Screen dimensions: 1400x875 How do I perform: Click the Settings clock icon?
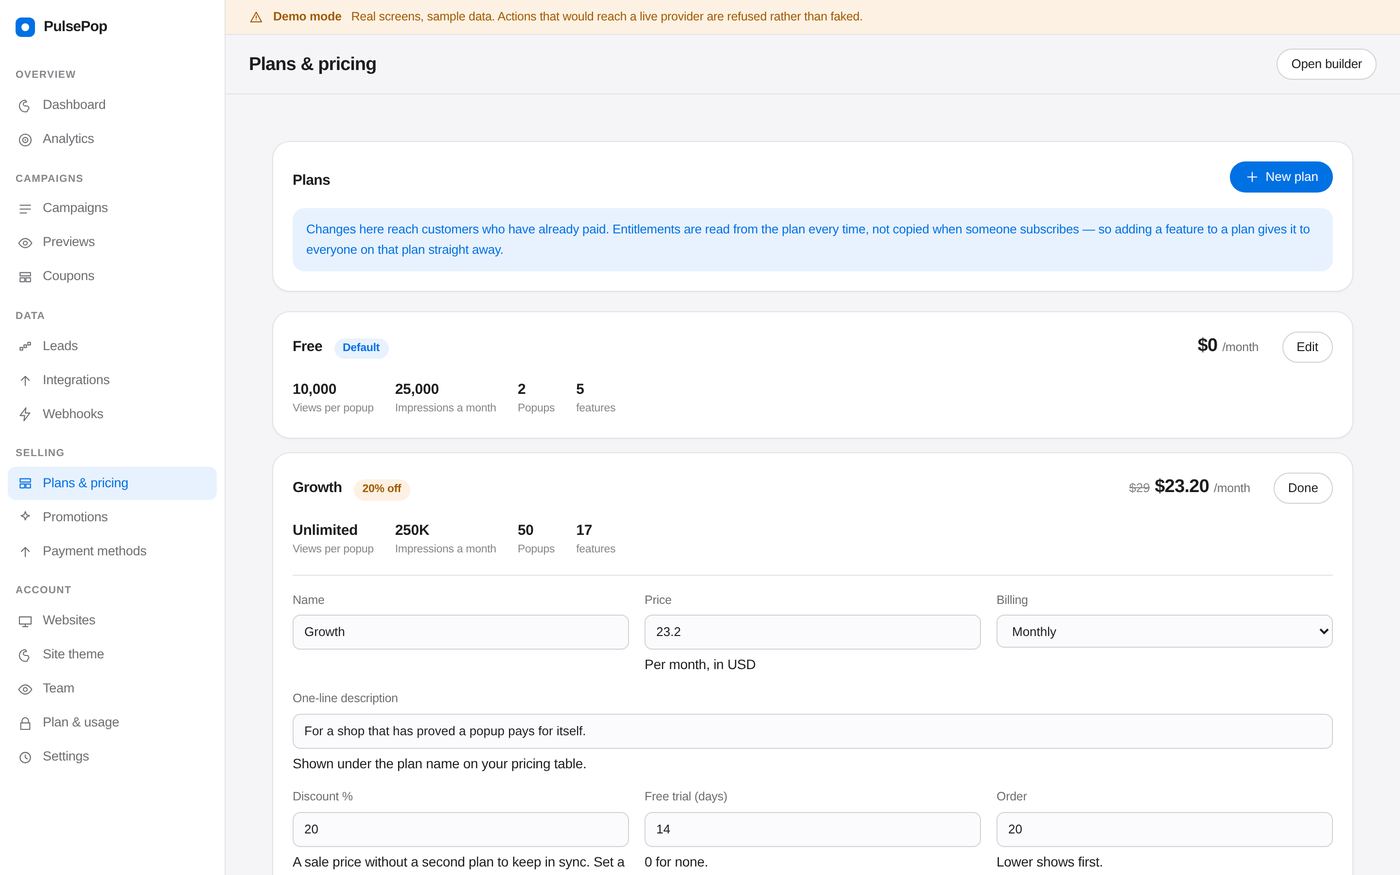coord(25,757)
